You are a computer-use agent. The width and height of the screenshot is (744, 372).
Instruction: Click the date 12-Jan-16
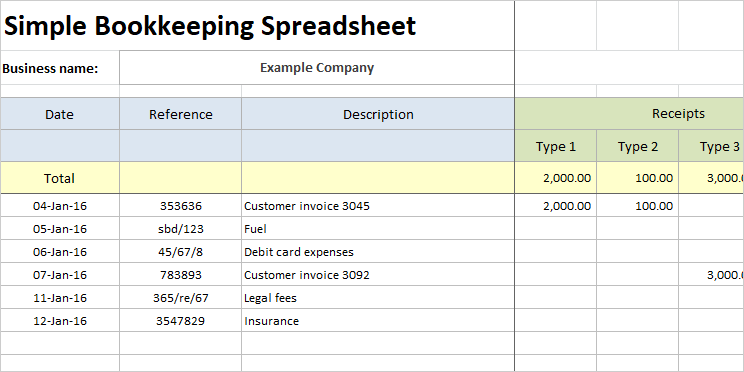60,320
